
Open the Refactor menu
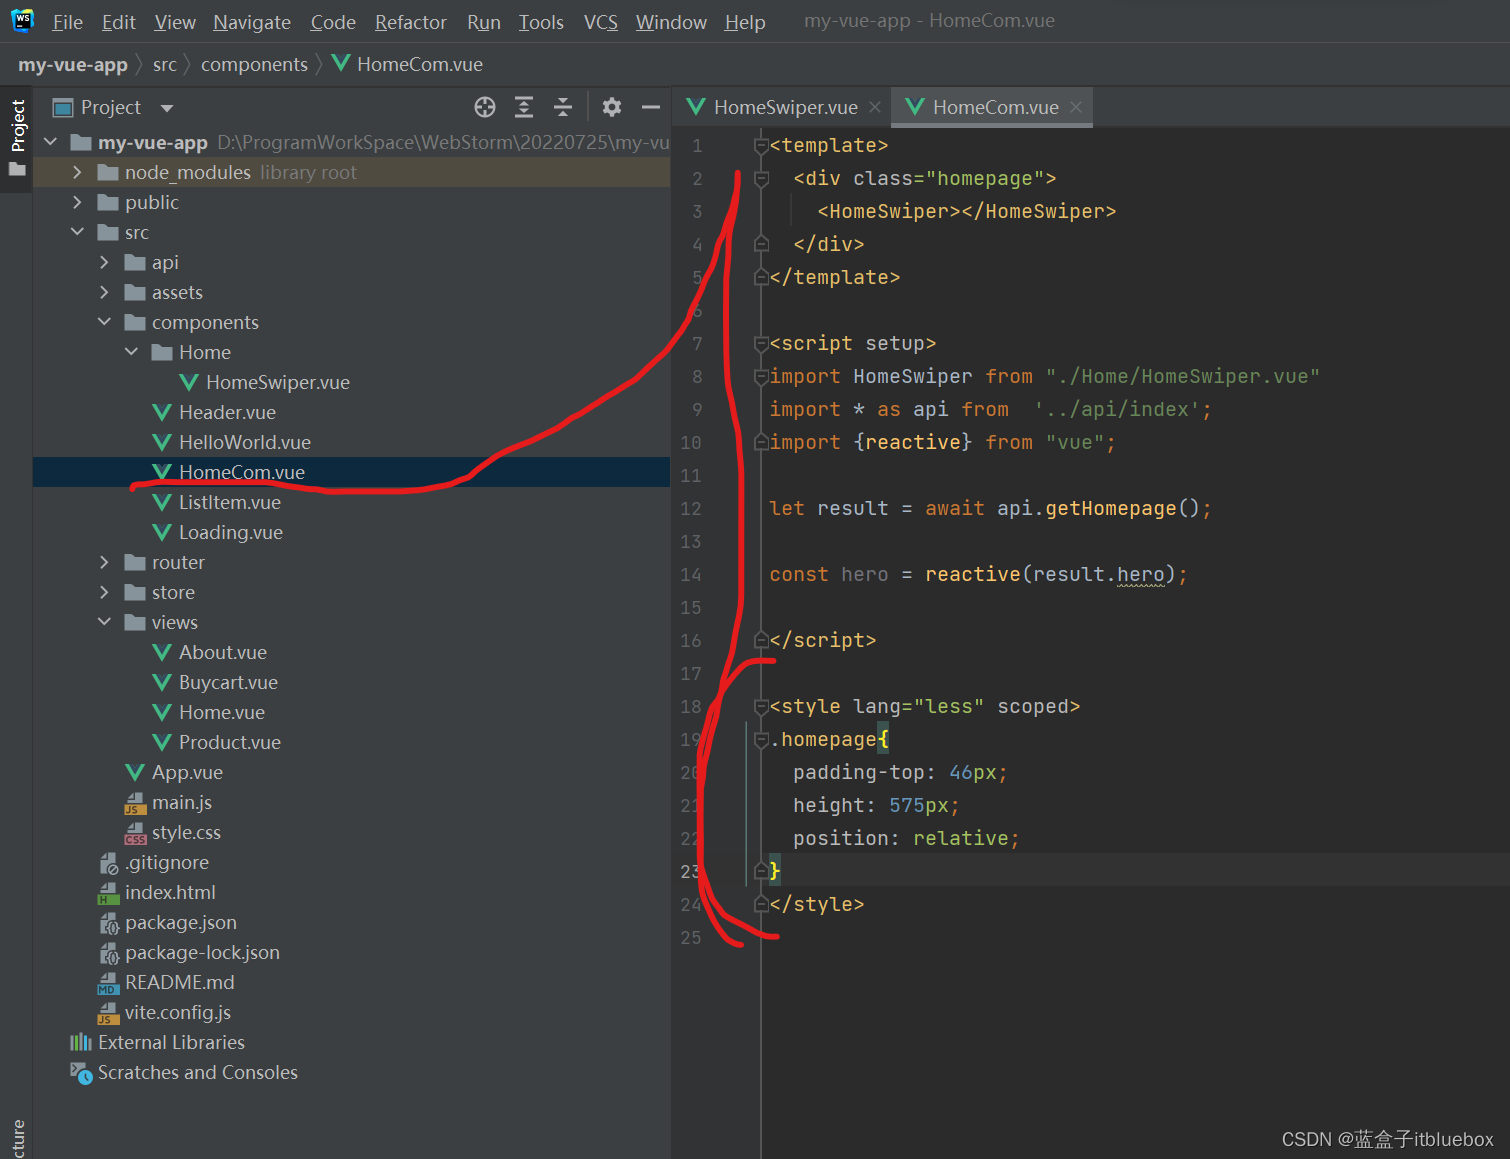tap(410, 22)
